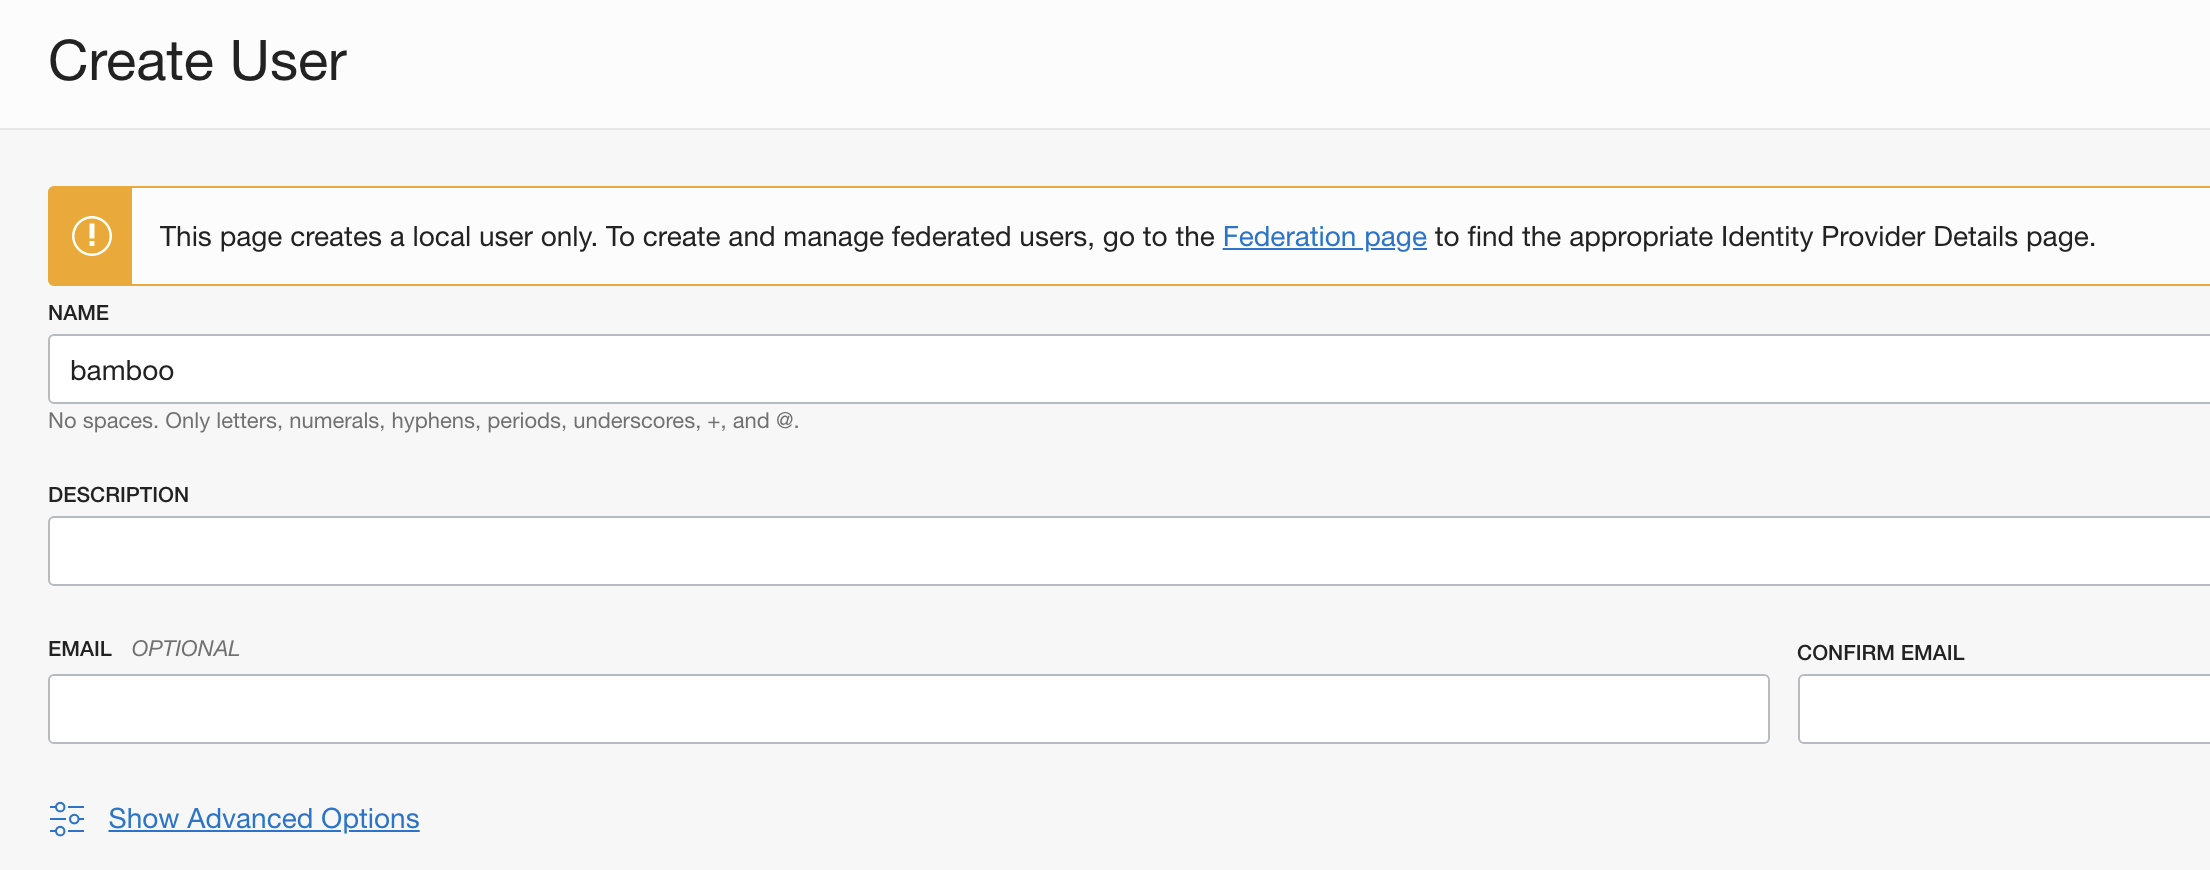Click into the Description input field

click(x=1129, y=551)
